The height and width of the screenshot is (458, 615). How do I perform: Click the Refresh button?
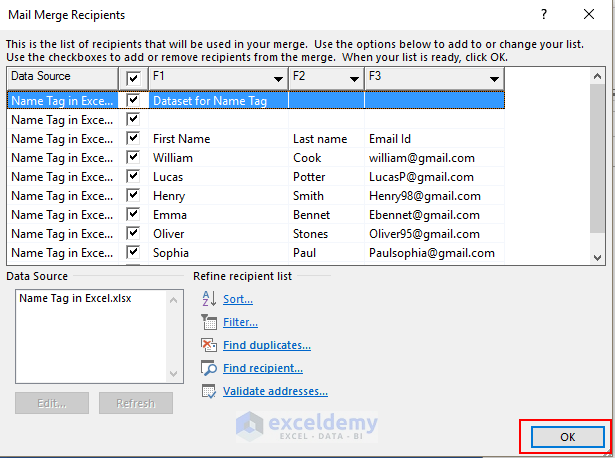(x=136, y=403)
